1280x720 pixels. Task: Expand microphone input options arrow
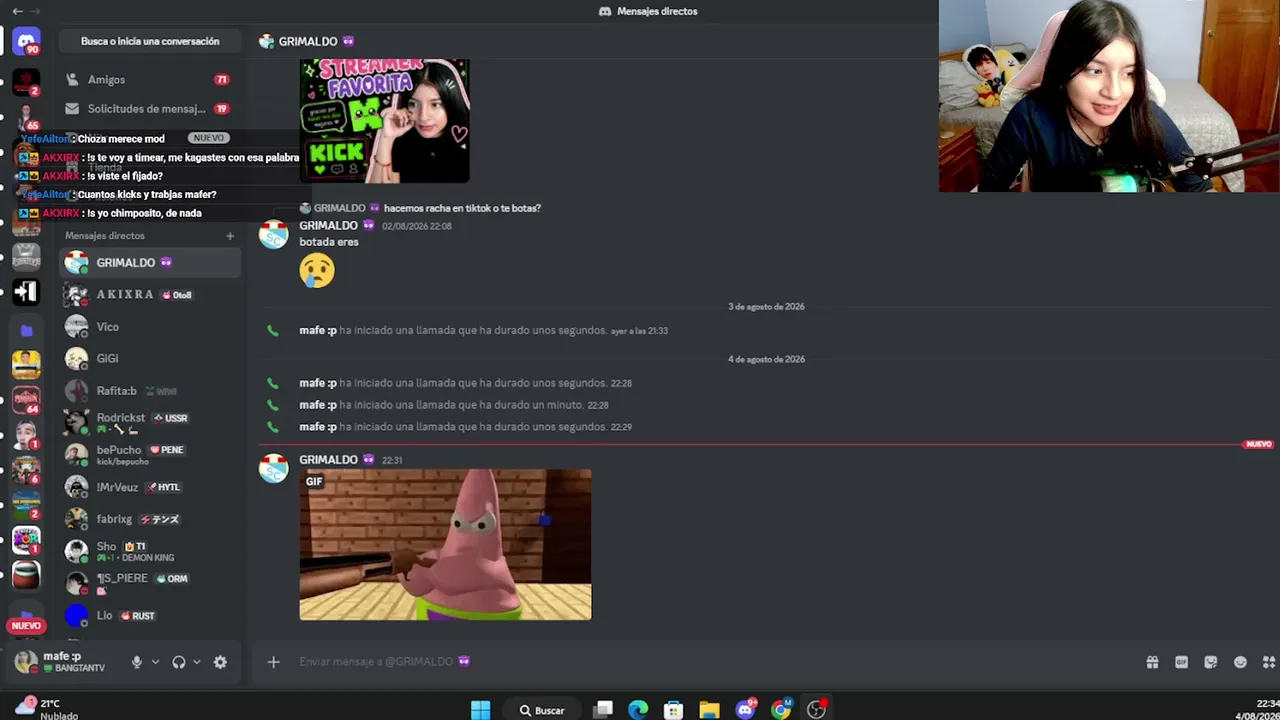coord(155,662)
